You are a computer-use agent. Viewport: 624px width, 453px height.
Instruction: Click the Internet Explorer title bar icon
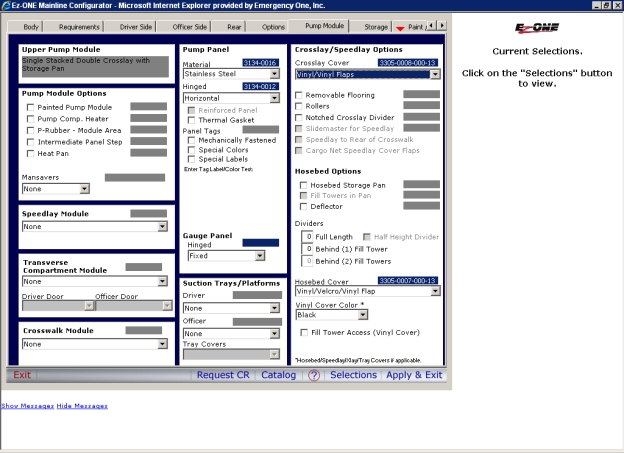coord(6,5)
